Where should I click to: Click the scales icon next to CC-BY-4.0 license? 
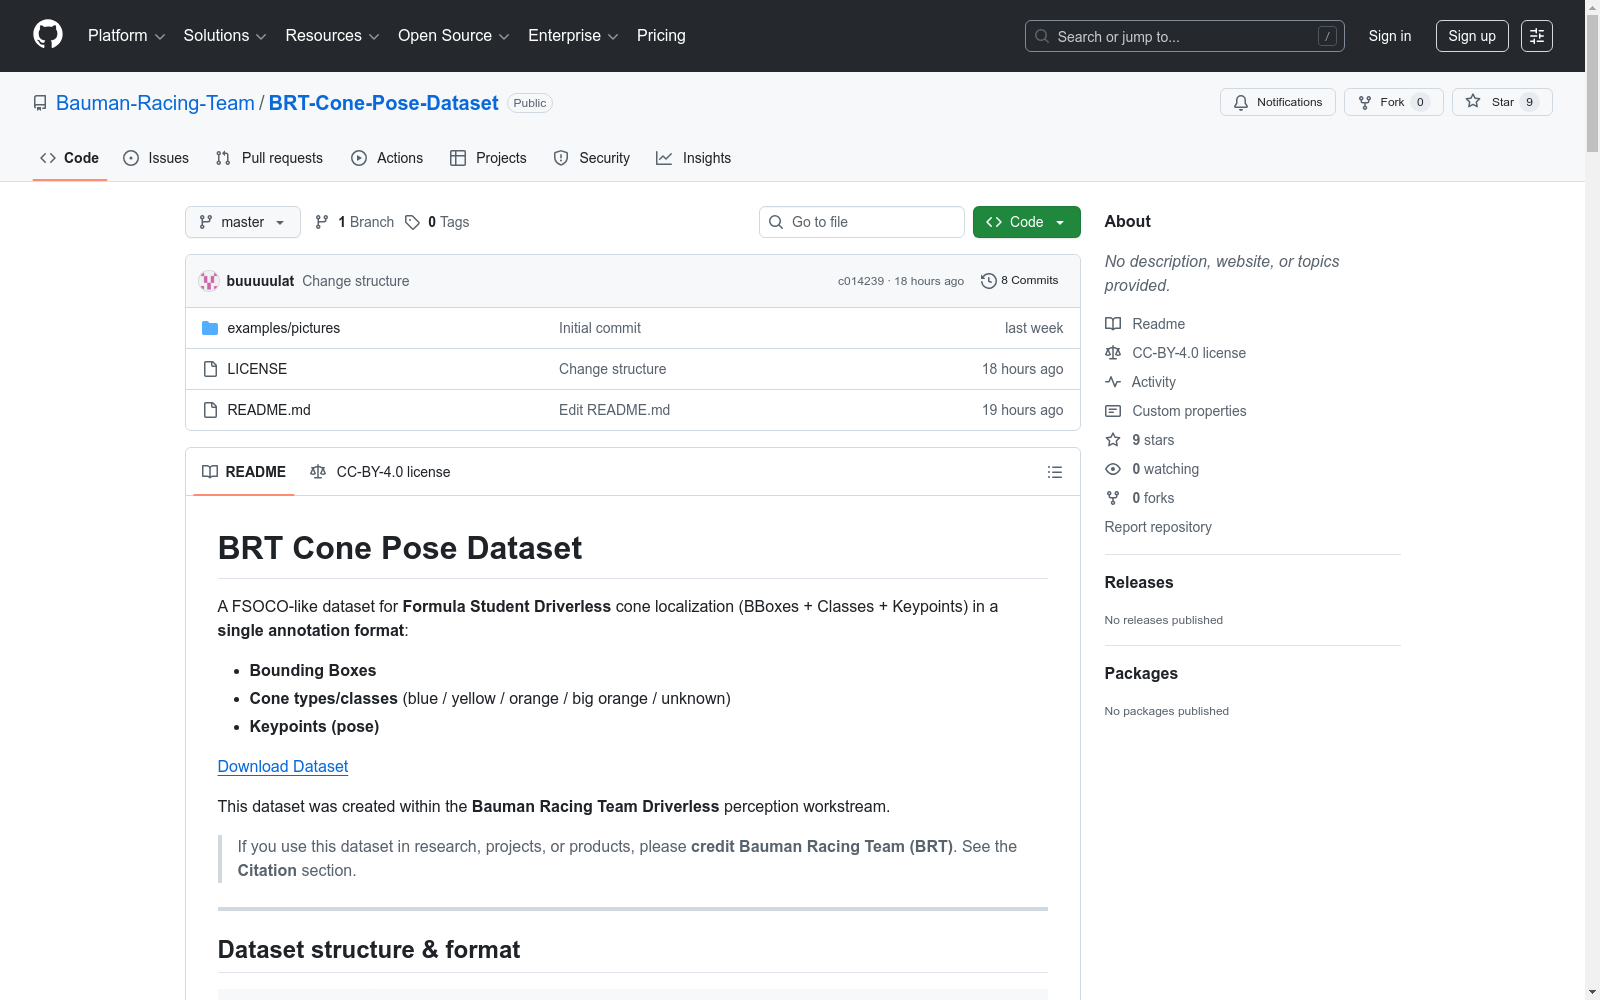pyautogui.click(x=1113, y=353)
